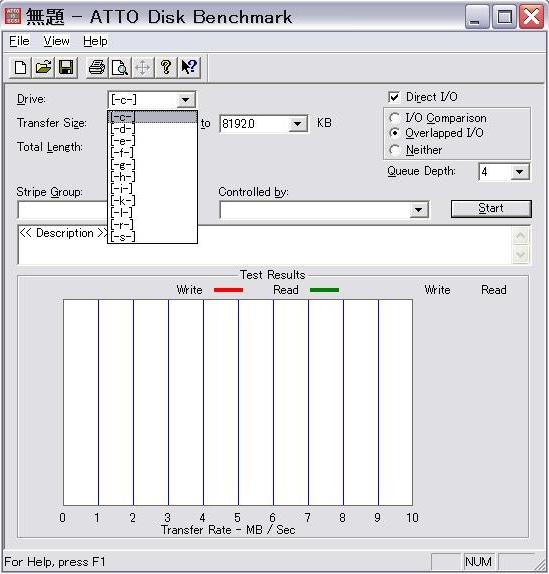The image size is (549, 574).
Task: Choose Overlapped I/O option
Action: point(394,133)
